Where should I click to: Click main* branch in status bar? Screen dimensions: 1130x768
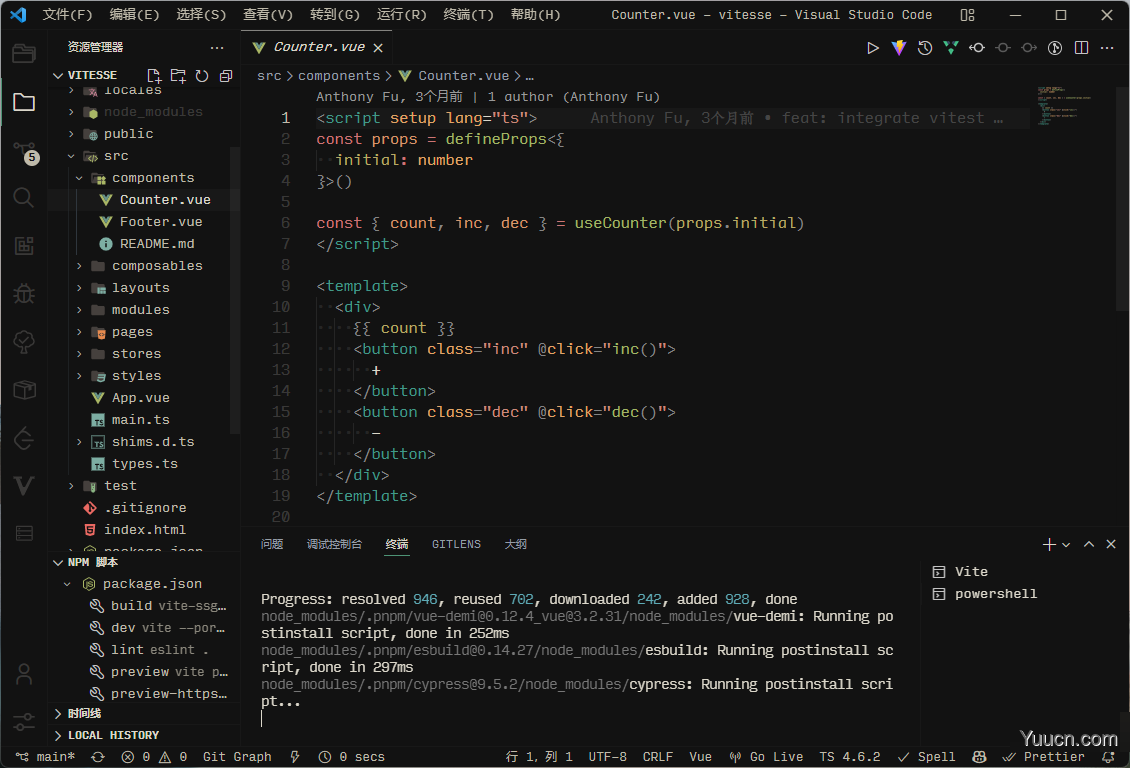coord(45,757)
